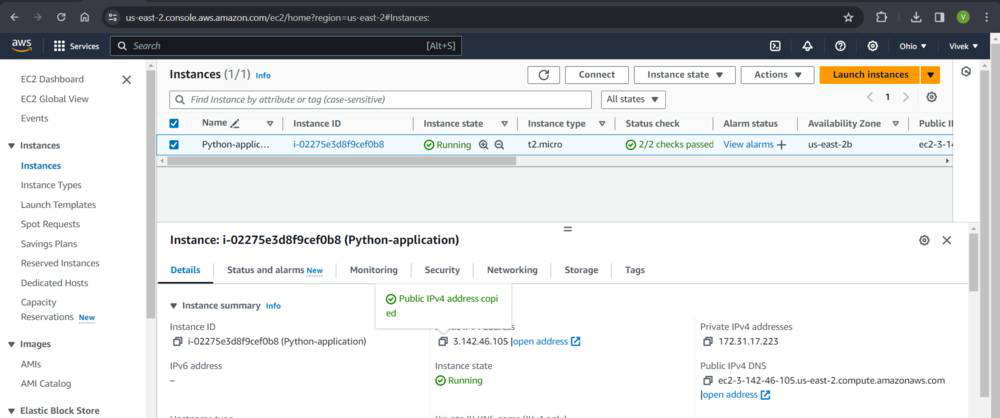Add alarm with the plus icon

pyautogui.click(x=782, y=145)
